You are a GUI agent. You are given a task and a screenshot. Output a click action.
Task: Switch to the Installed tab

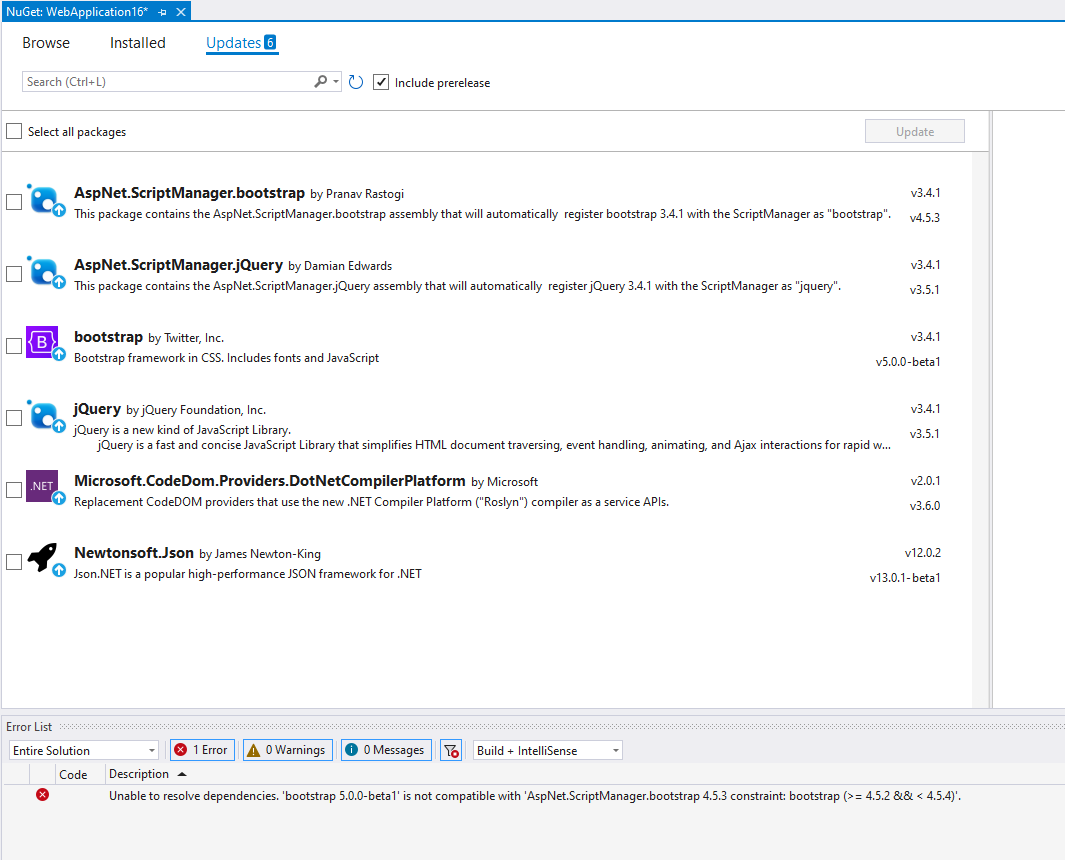tap(138, 43)
